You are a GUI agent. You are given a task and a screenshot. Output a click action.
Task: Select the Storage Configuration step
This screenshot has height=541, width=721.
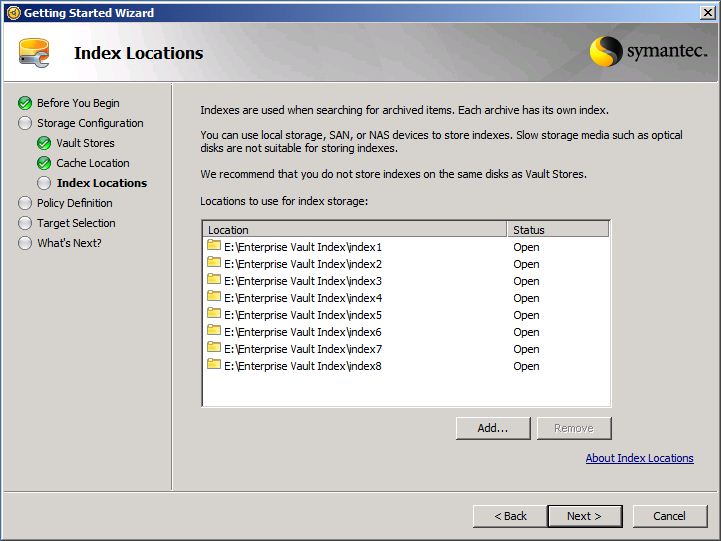[x=90, y=123]
